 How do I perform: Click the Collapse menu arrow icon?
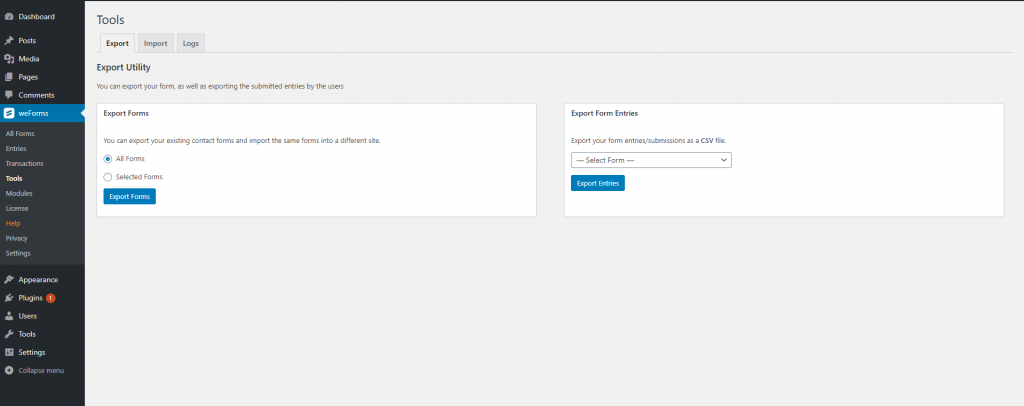tap(9, 370)
